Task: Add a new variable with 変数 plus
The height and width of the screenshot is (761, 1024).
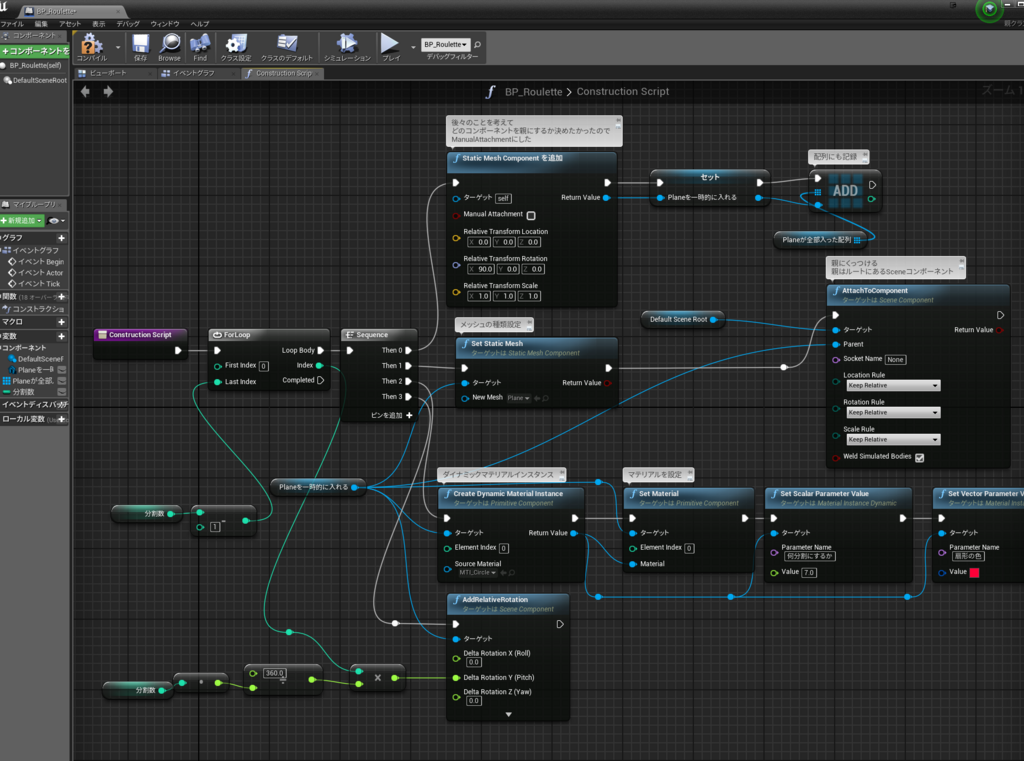Action: pos(61,336)
